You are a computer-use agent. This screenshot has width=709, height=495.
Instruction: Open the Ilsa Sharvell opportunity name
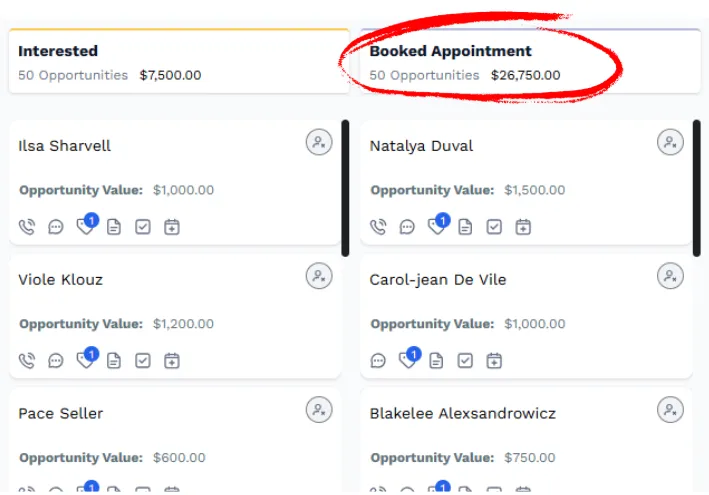(x=64, y=146)
